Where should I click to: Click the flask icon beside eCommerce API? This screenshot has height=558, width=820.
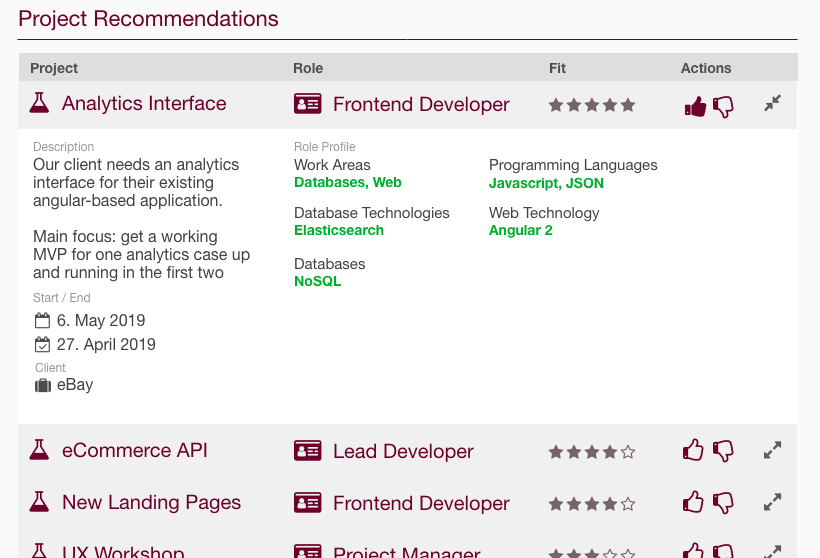click(39, 450)
